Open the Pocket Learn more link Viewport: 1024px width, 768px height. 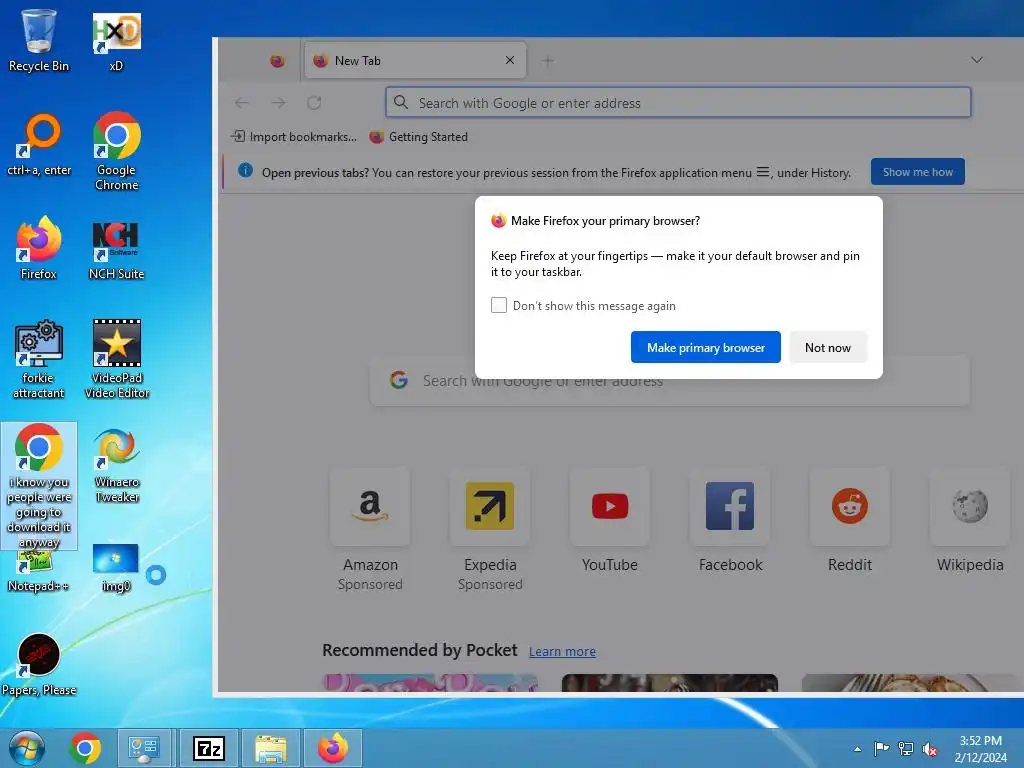pos(562,651)
